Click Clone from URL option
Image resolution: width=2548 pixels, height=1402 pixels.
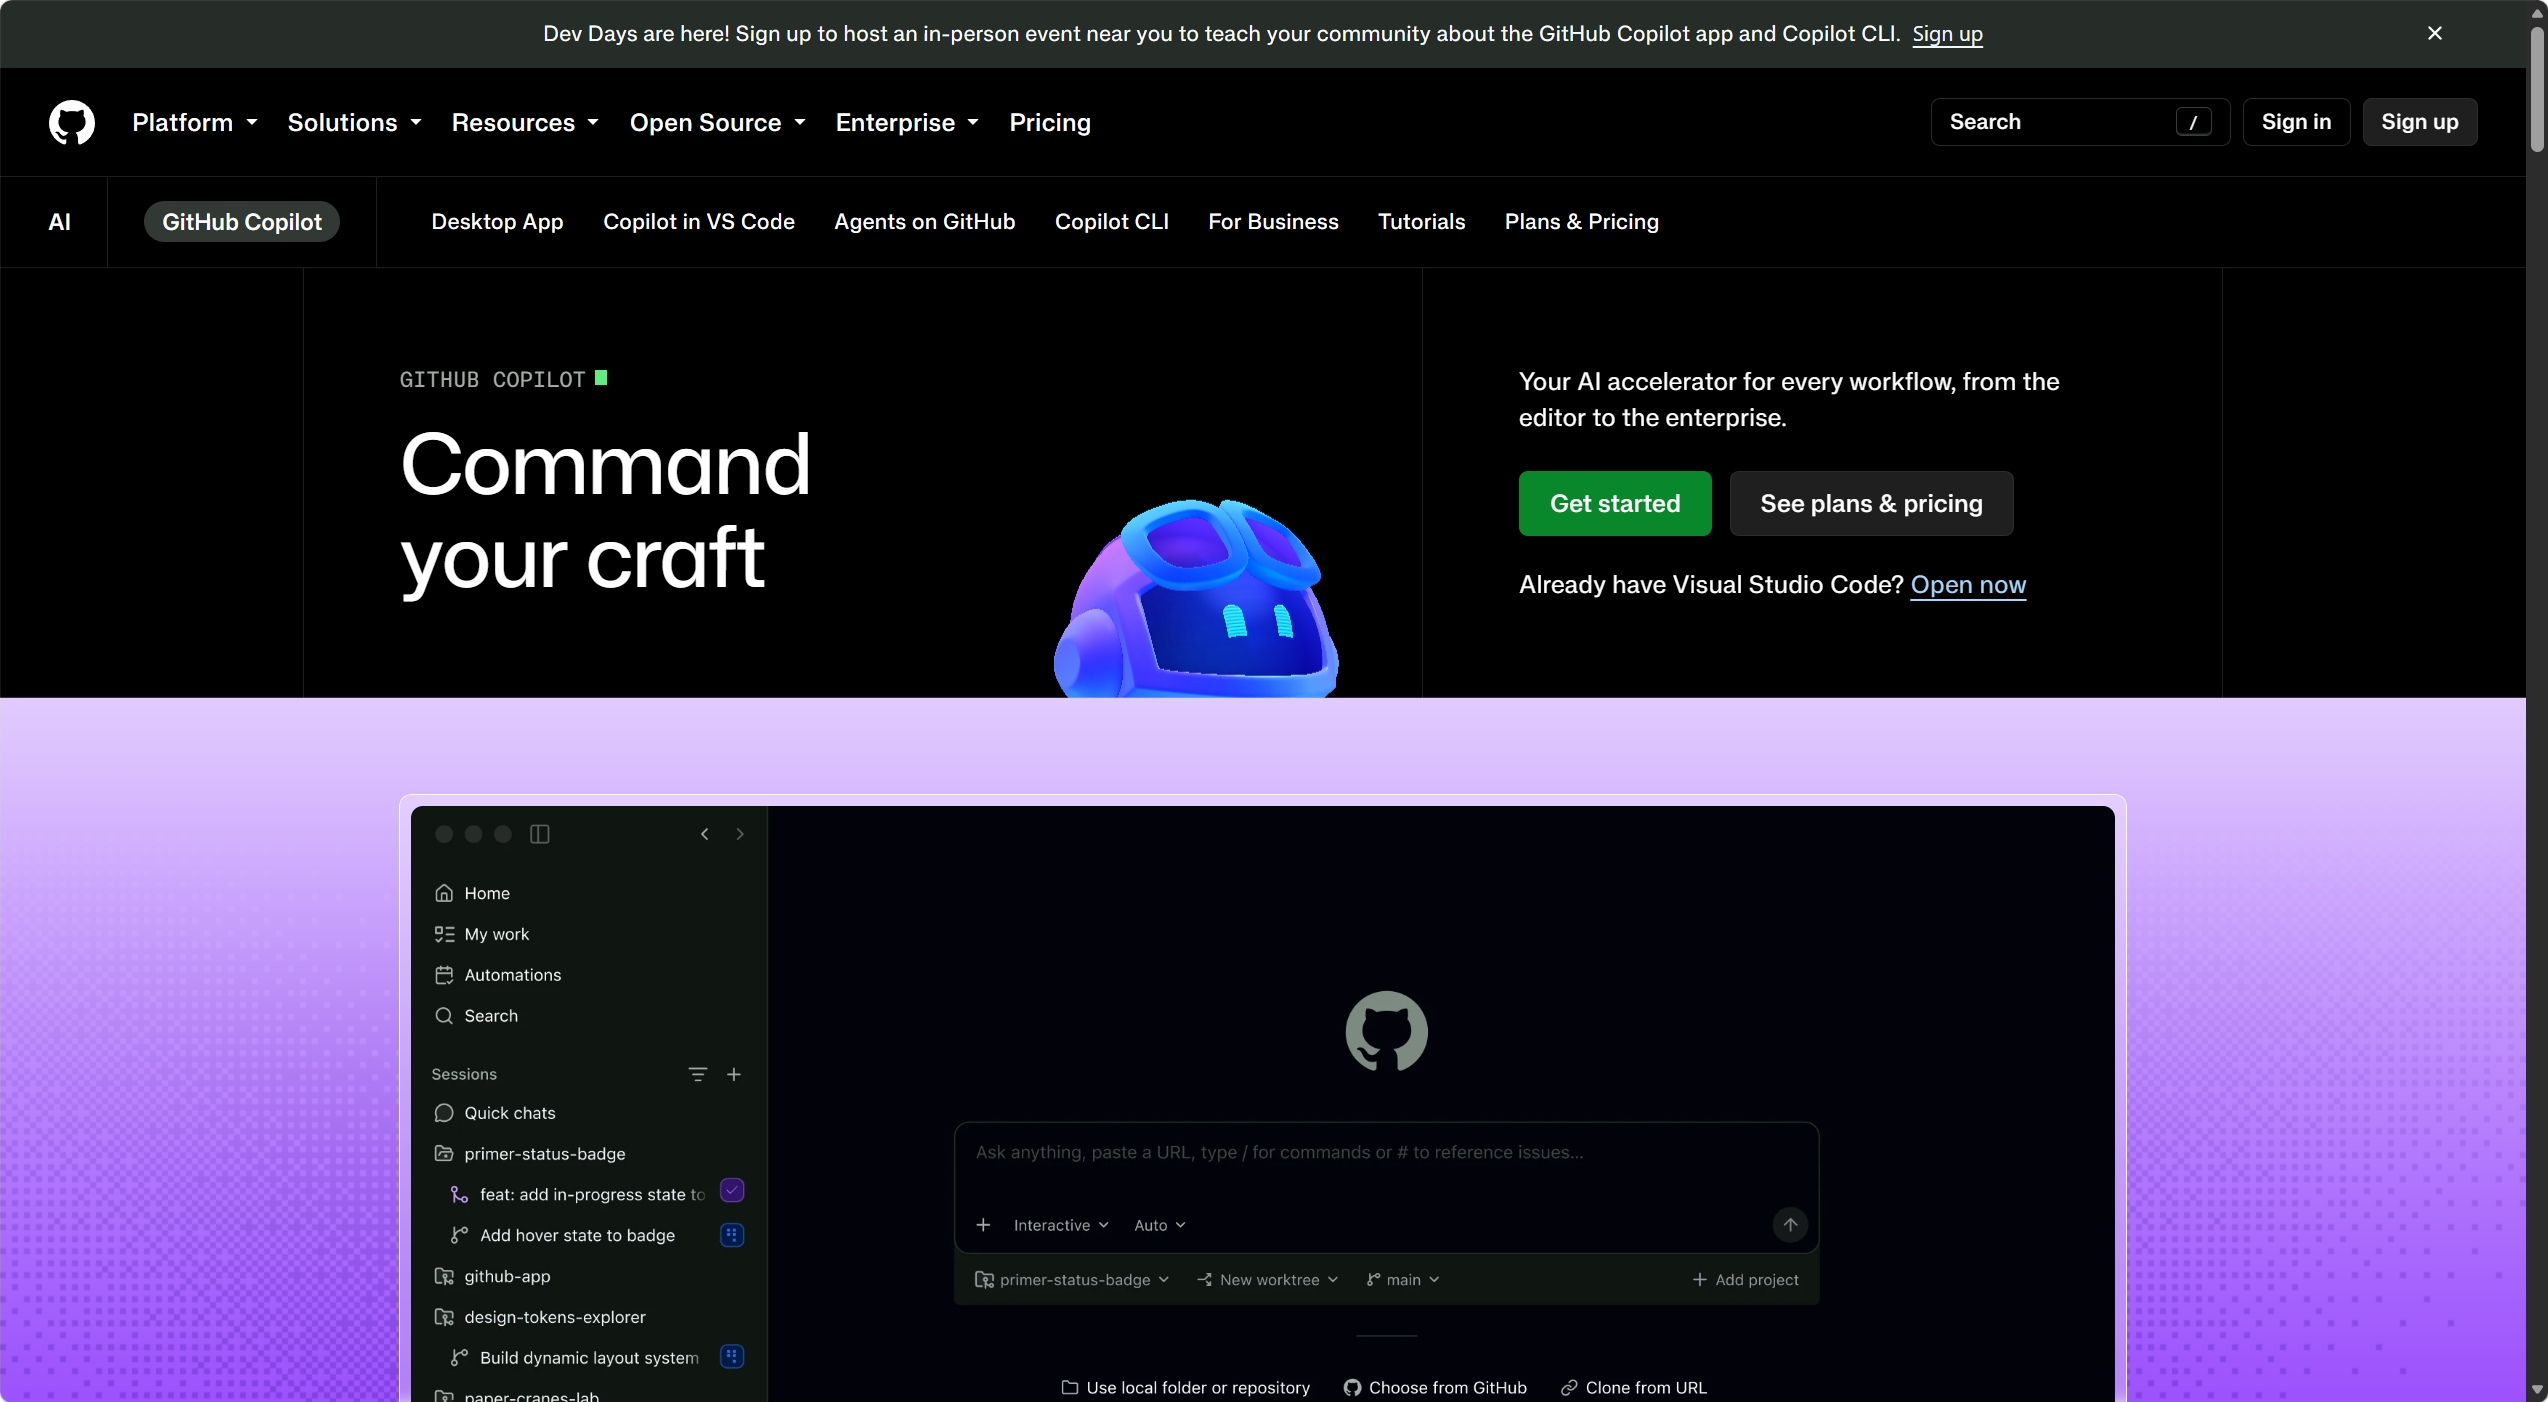[1634, 1388]
